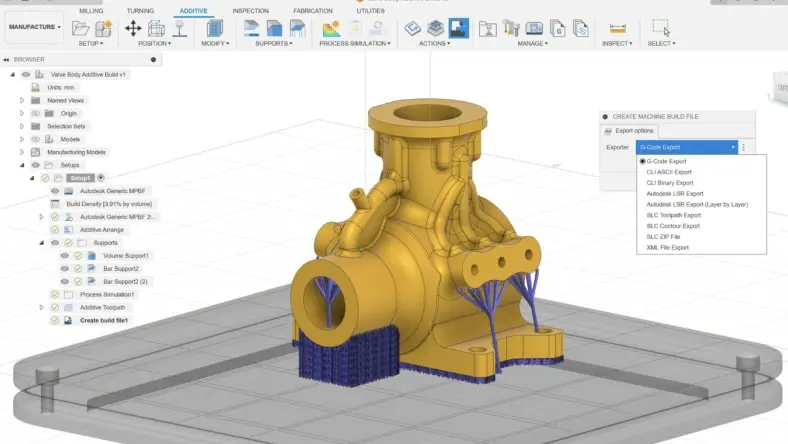
Task: Switch to the INSPECTION tab
Action: point(250,11)
